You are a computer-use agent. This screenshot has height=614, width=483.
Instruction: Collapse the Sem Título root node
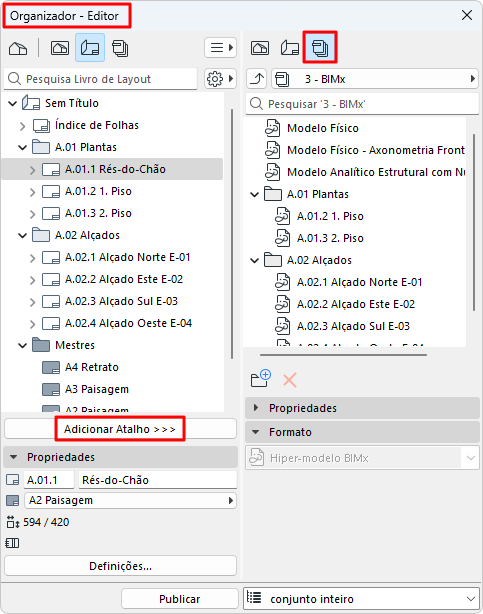pyautogui.click(x=13, y=103)
